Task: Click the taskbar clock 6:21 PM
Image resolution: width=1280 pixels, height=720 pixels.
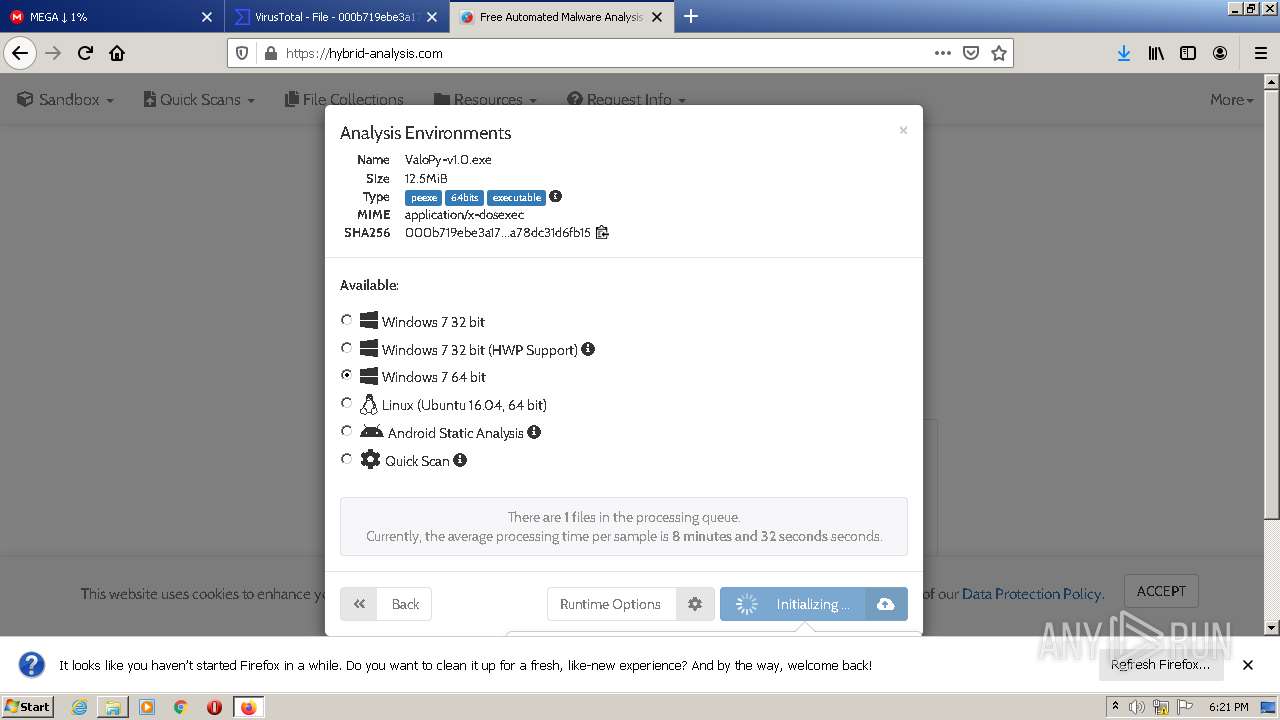Action: click(x=1228, y=707)
